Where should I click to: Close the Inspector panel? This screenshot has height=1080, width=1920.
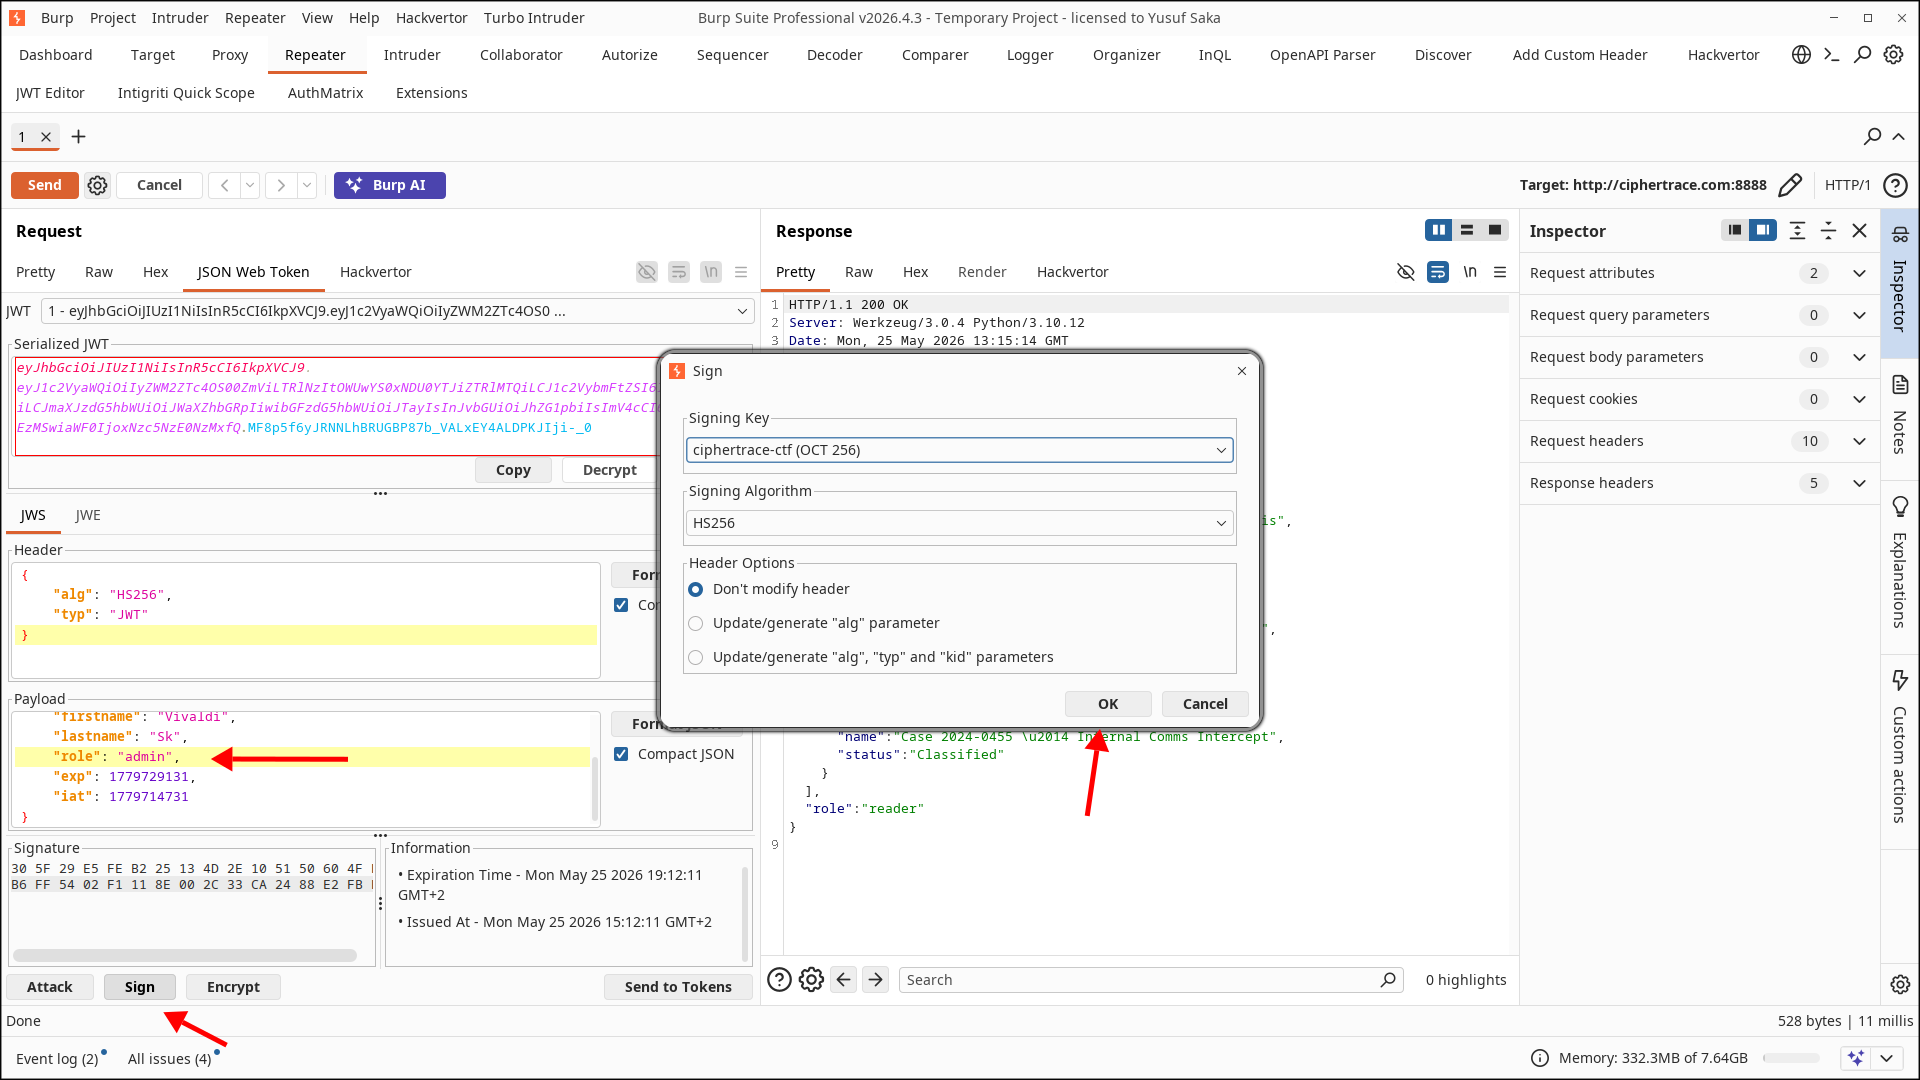[x=1860, y=231]
